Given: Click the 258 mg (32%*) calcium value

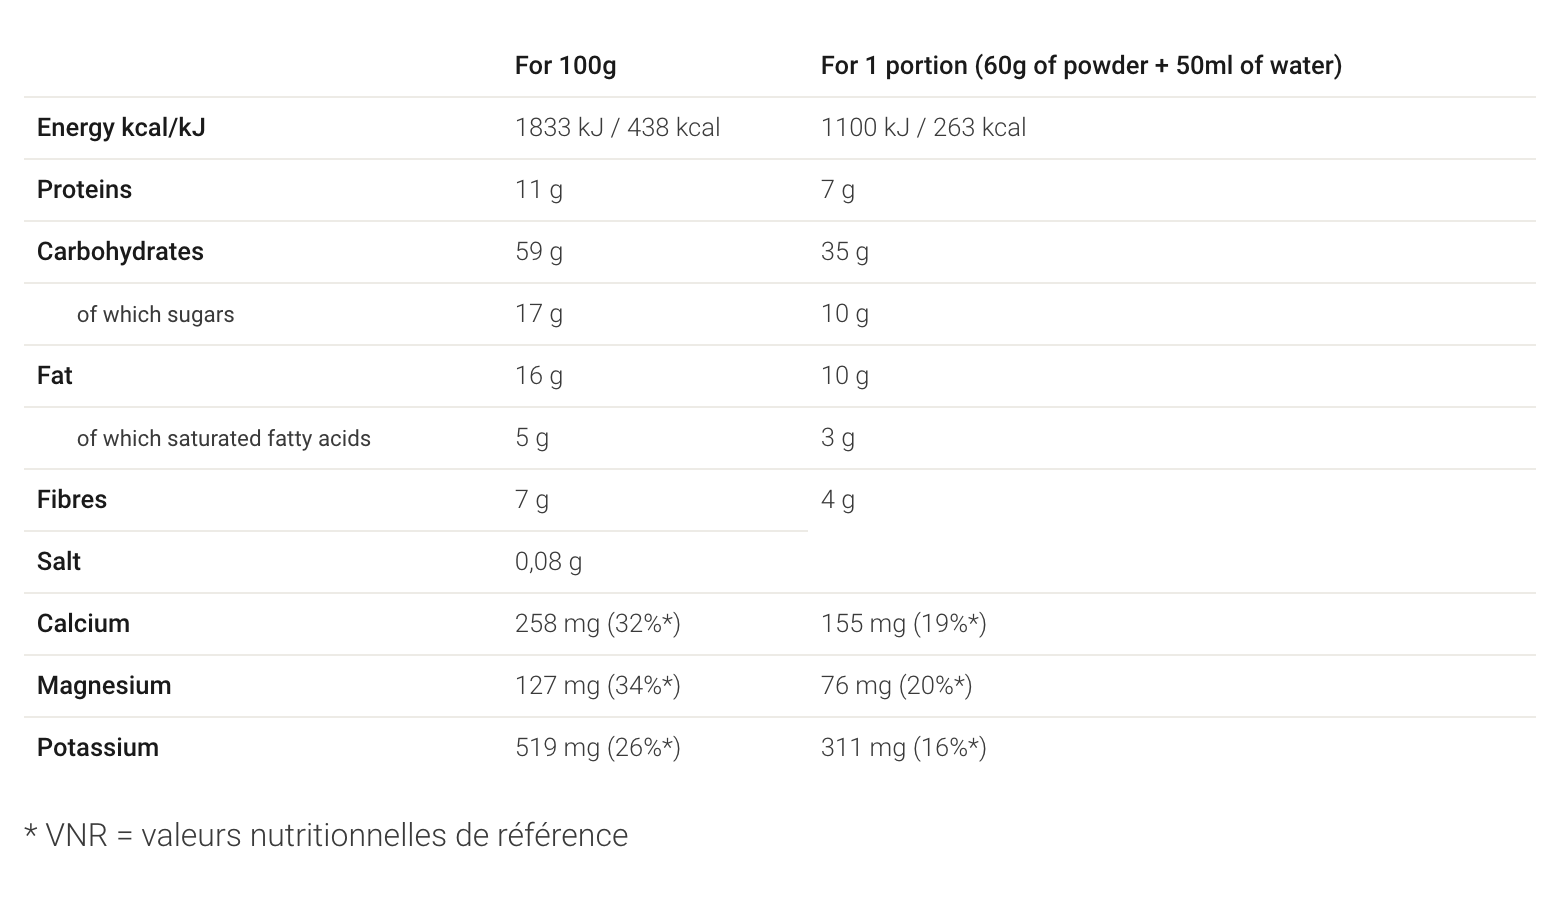Looking at the screenshot, I should tap(597, 624).
